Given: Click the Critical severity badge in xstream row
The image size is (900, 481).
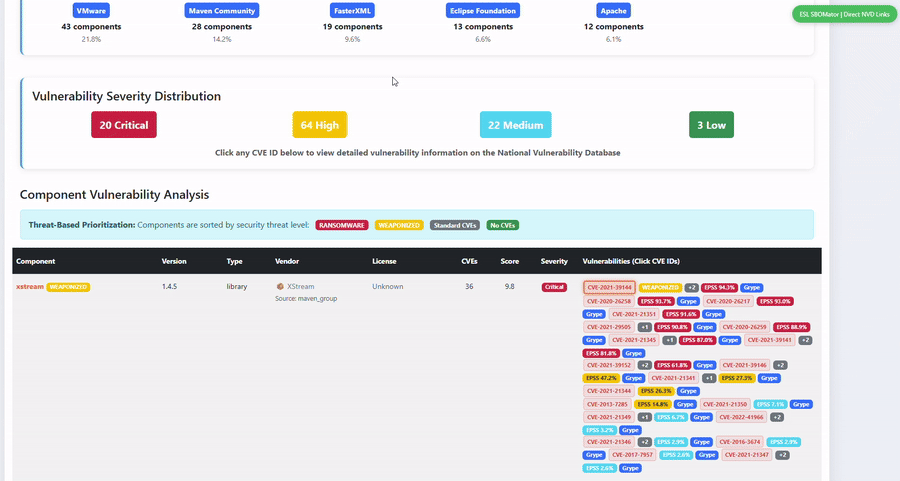Looking at the screenshot, I should tap(554, 287).
